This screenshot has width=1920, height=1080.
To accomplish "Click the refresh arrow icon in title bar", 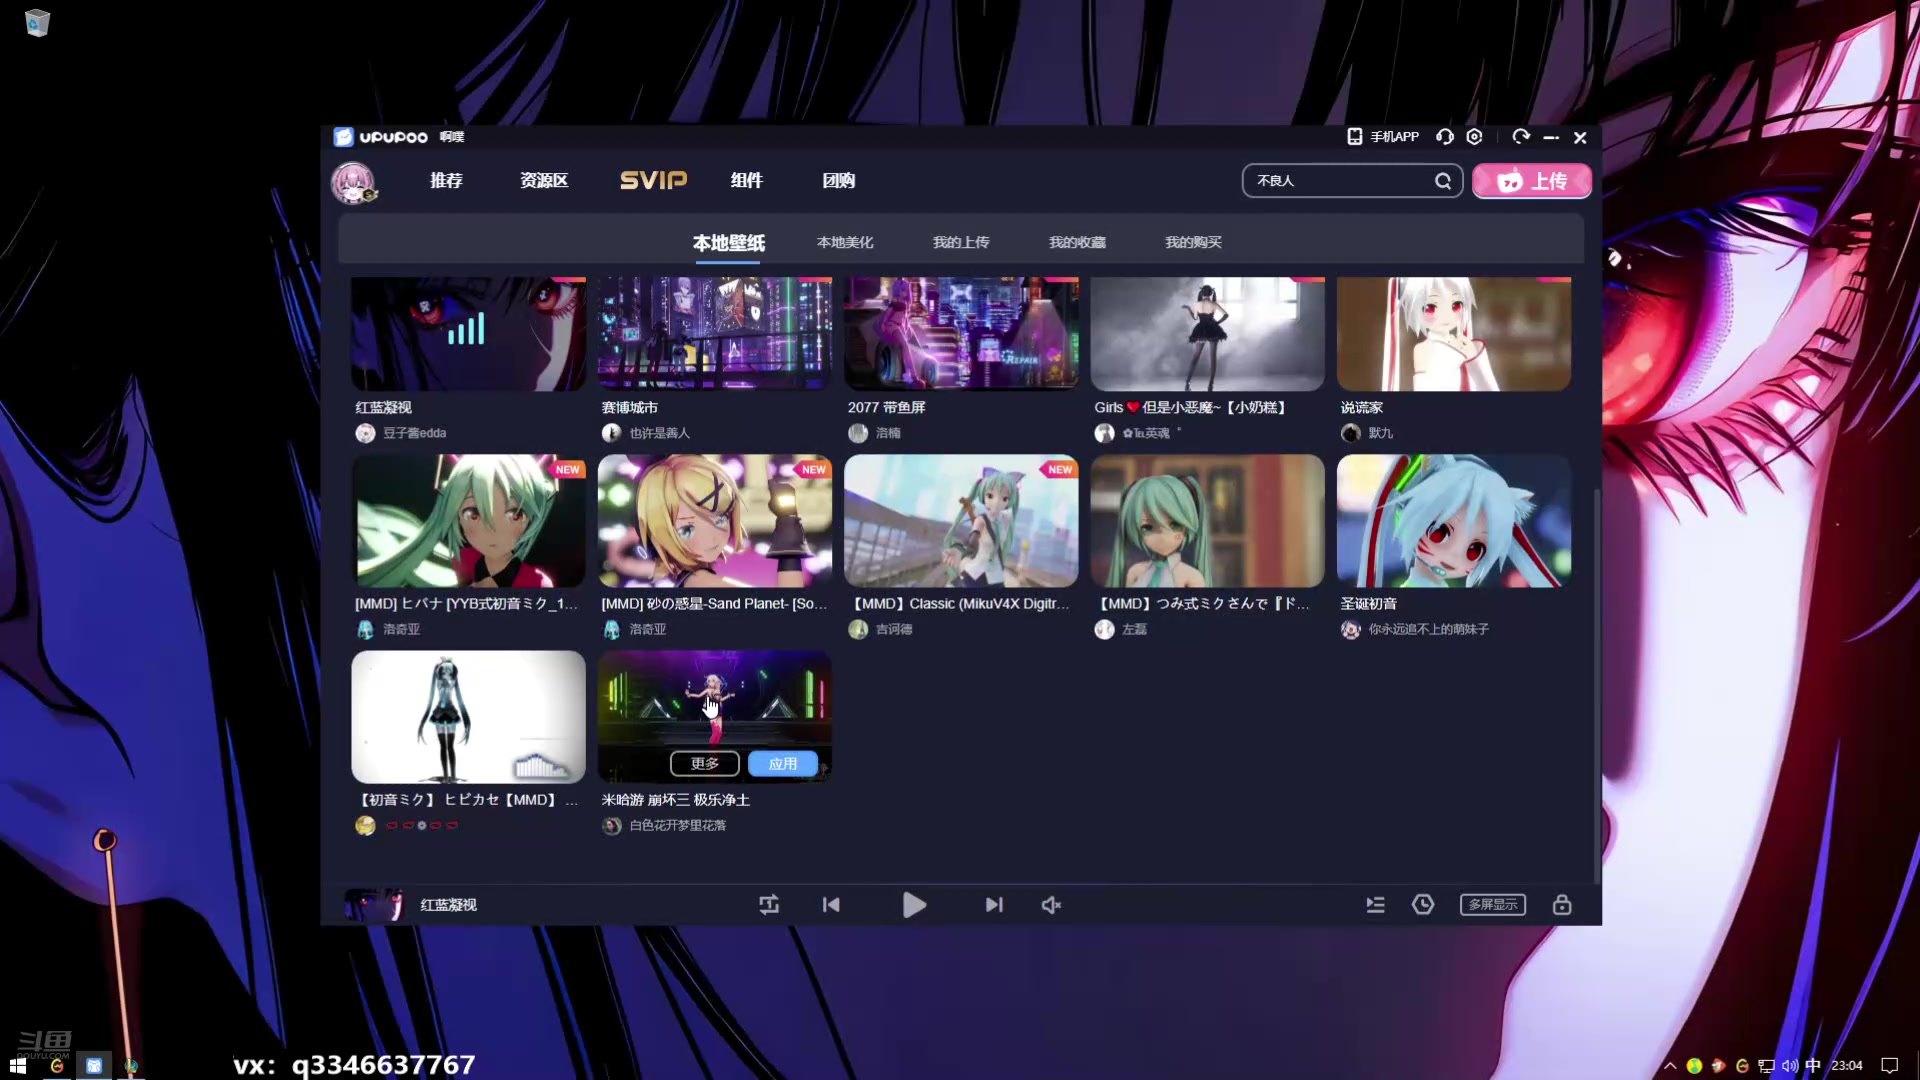I will (x=1521, y=137).
